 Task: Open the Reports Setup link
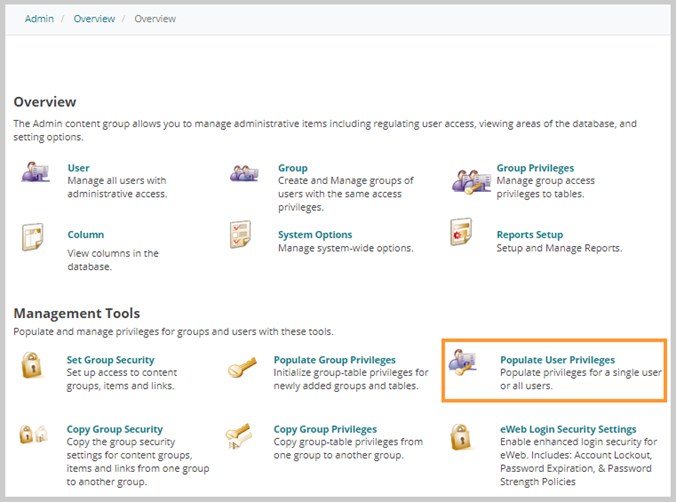point(529,235)
